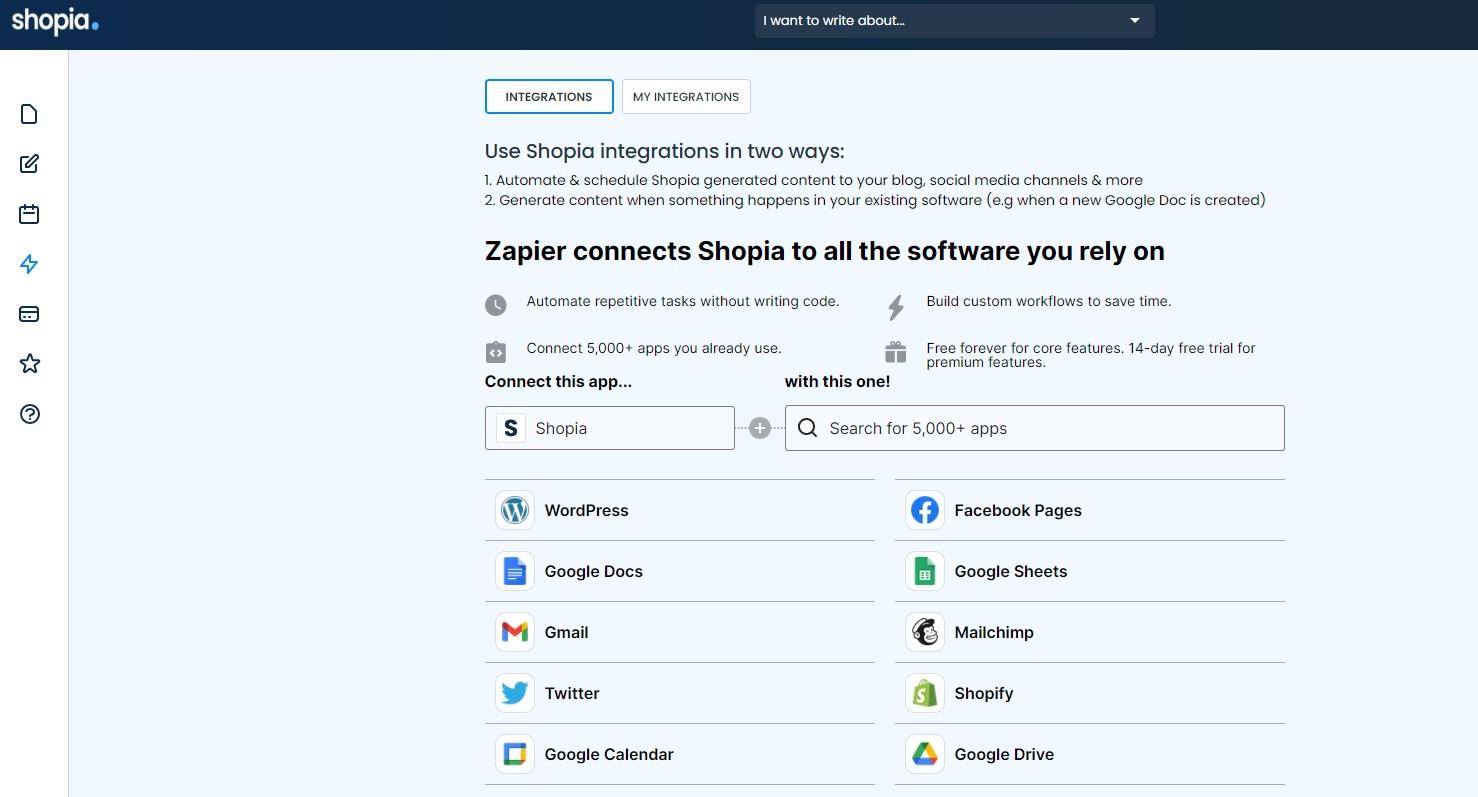Screen dimensions: 1478x797
Task: Click the Google Drive logo icon
Action: (925, 754)
